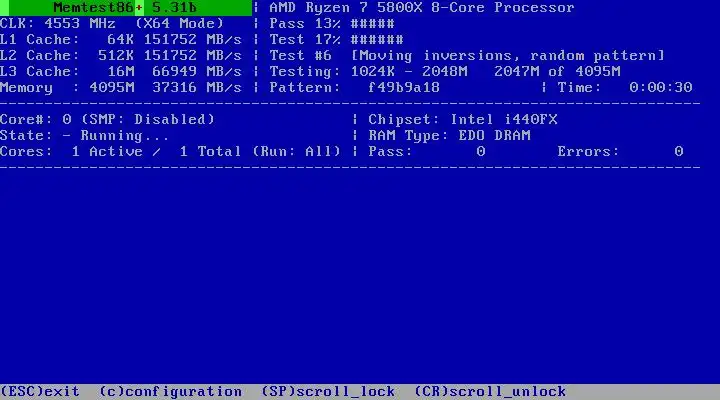Image resolution: width=720 pixels, height=400 pixels.
Task: Click the Test #6 label
Action: click(300, 56)
